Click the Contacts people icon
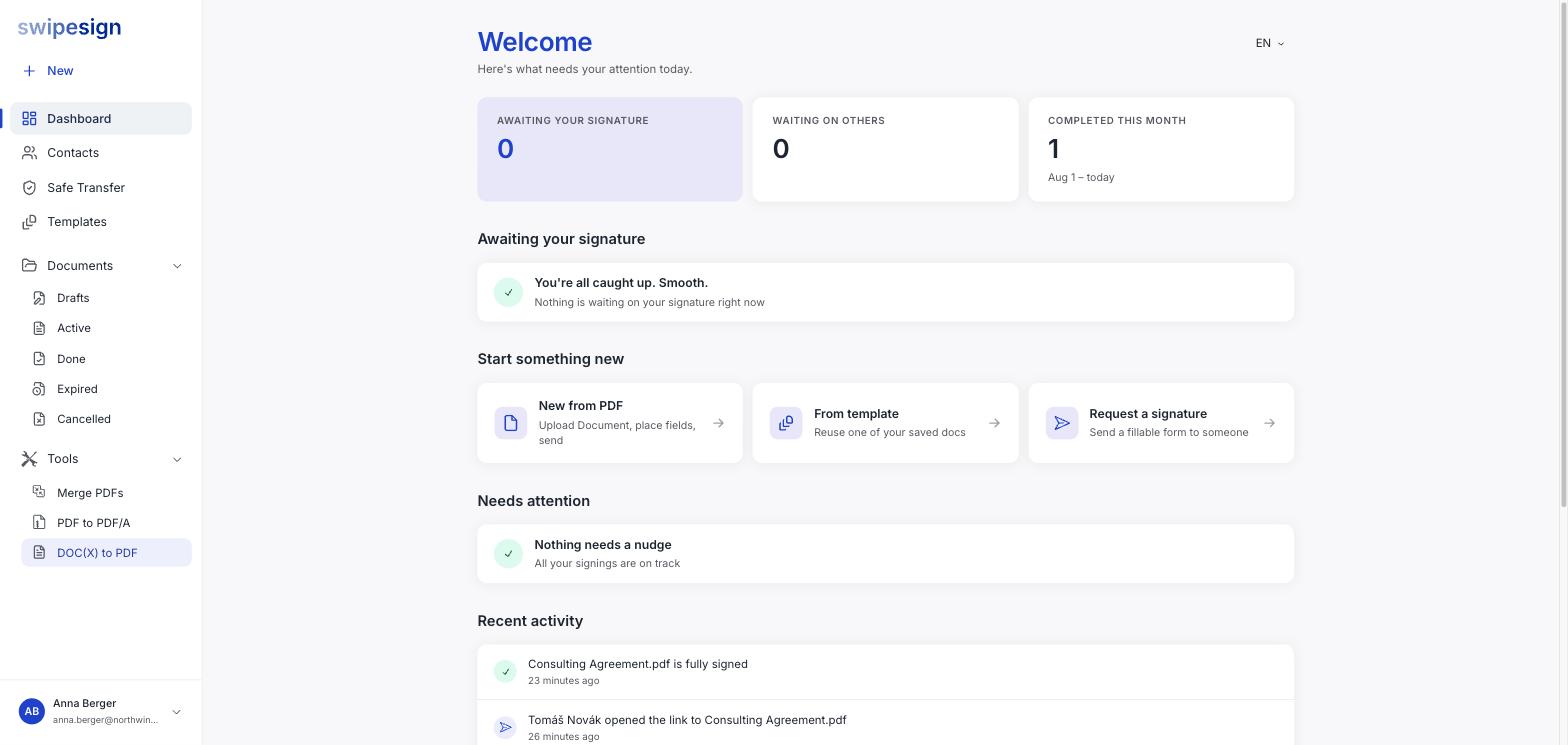This screenshot has height=745, width=1568. tap(29, 153)
